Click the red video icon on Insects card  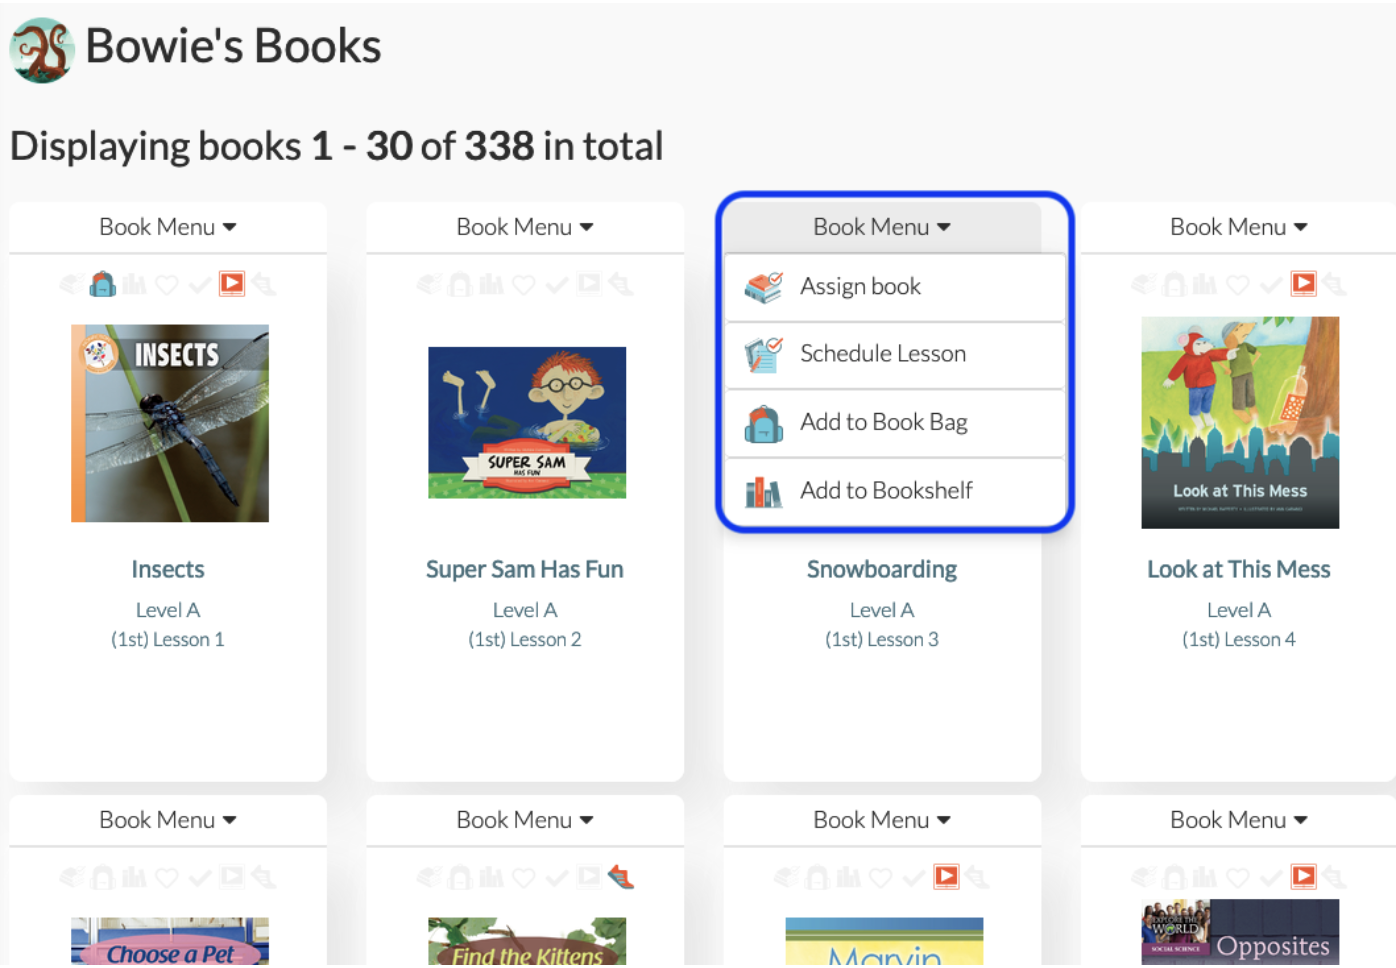tap(232, 284)
